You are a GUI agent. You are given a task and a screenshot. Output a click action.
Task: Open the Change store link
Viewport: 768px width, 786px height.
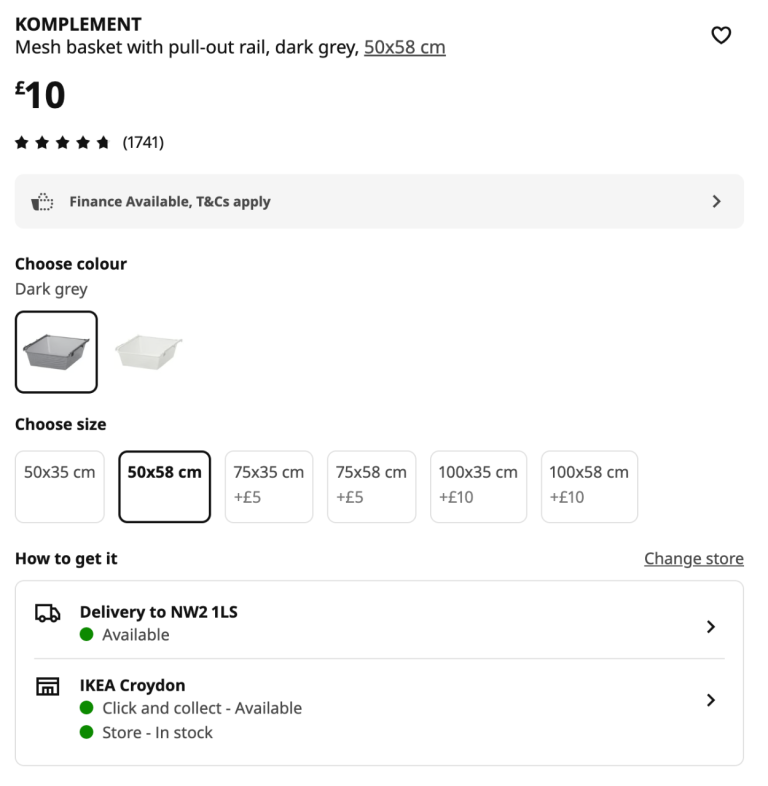(694, 559)
